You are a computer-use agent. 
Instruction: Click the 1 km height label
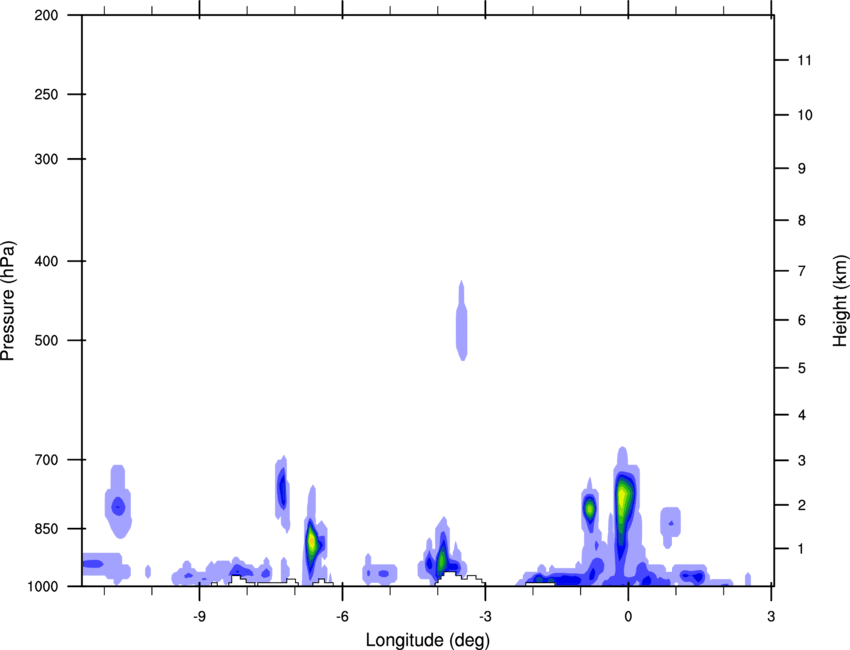tap(801, 549)
